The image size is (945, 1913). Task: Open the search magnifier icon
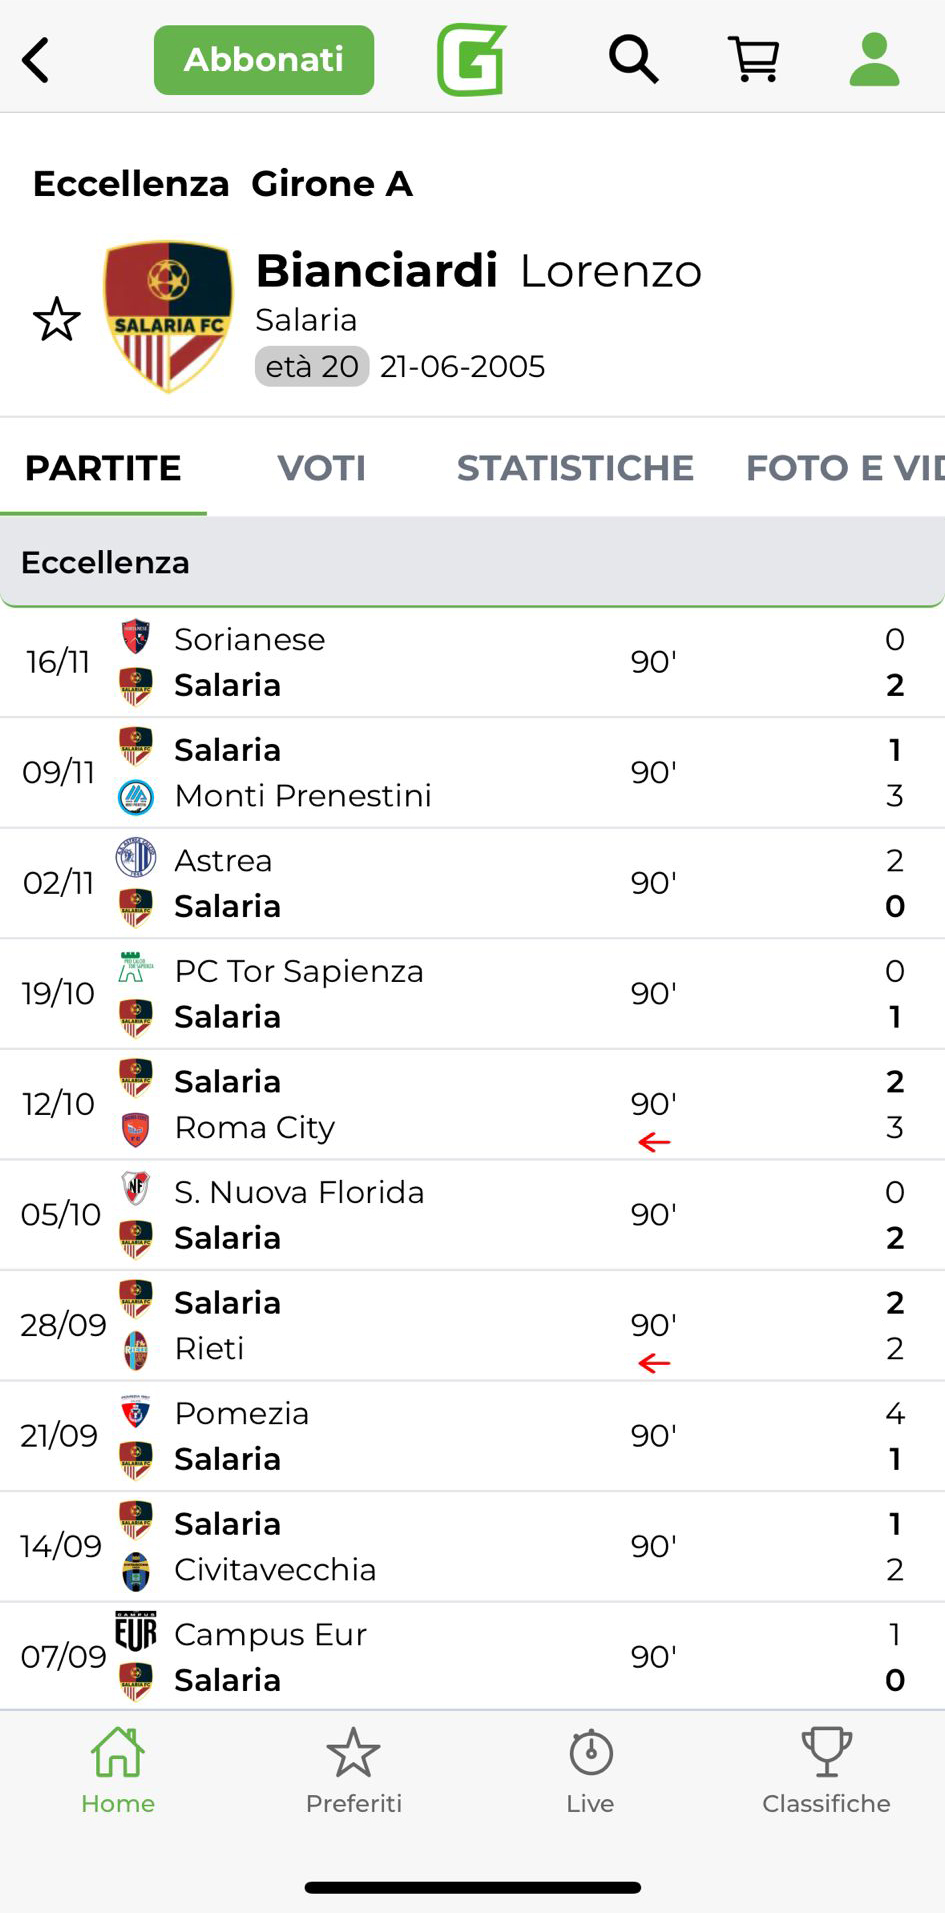[633, 60]
